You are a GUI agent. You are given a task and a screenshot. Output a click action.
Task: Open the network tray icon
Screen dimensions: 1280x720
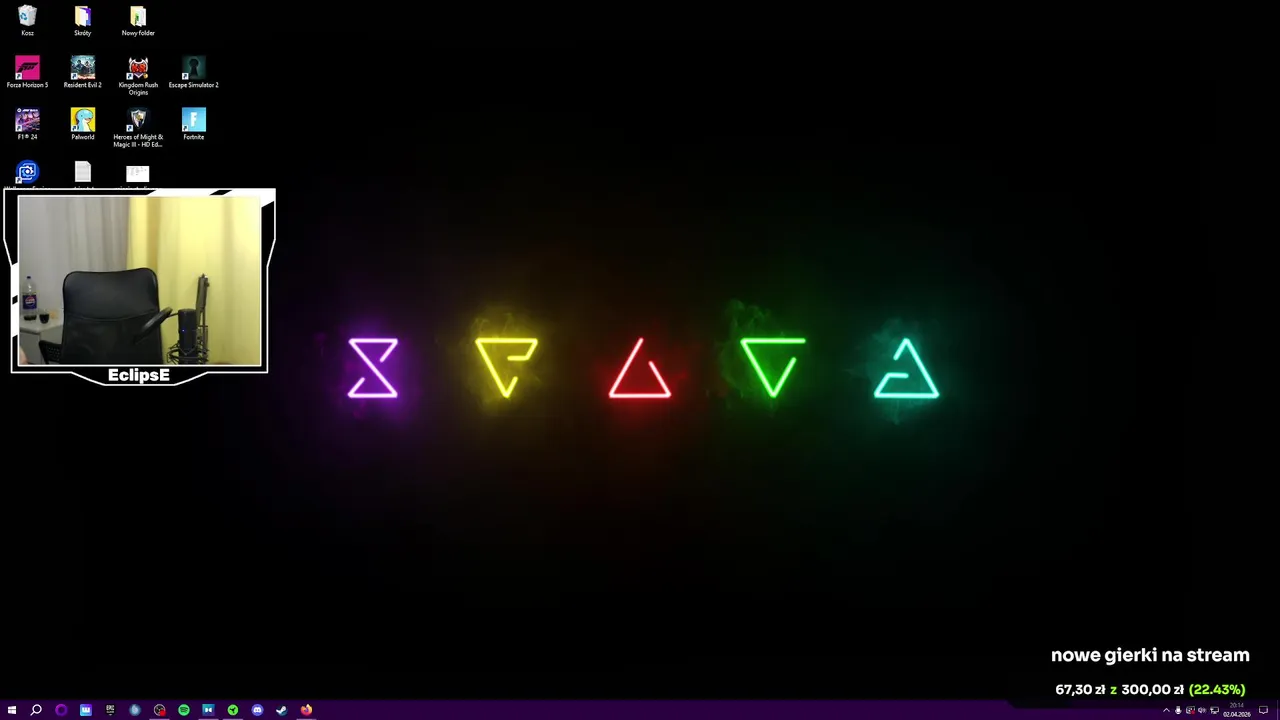[x=1214, y=710]
